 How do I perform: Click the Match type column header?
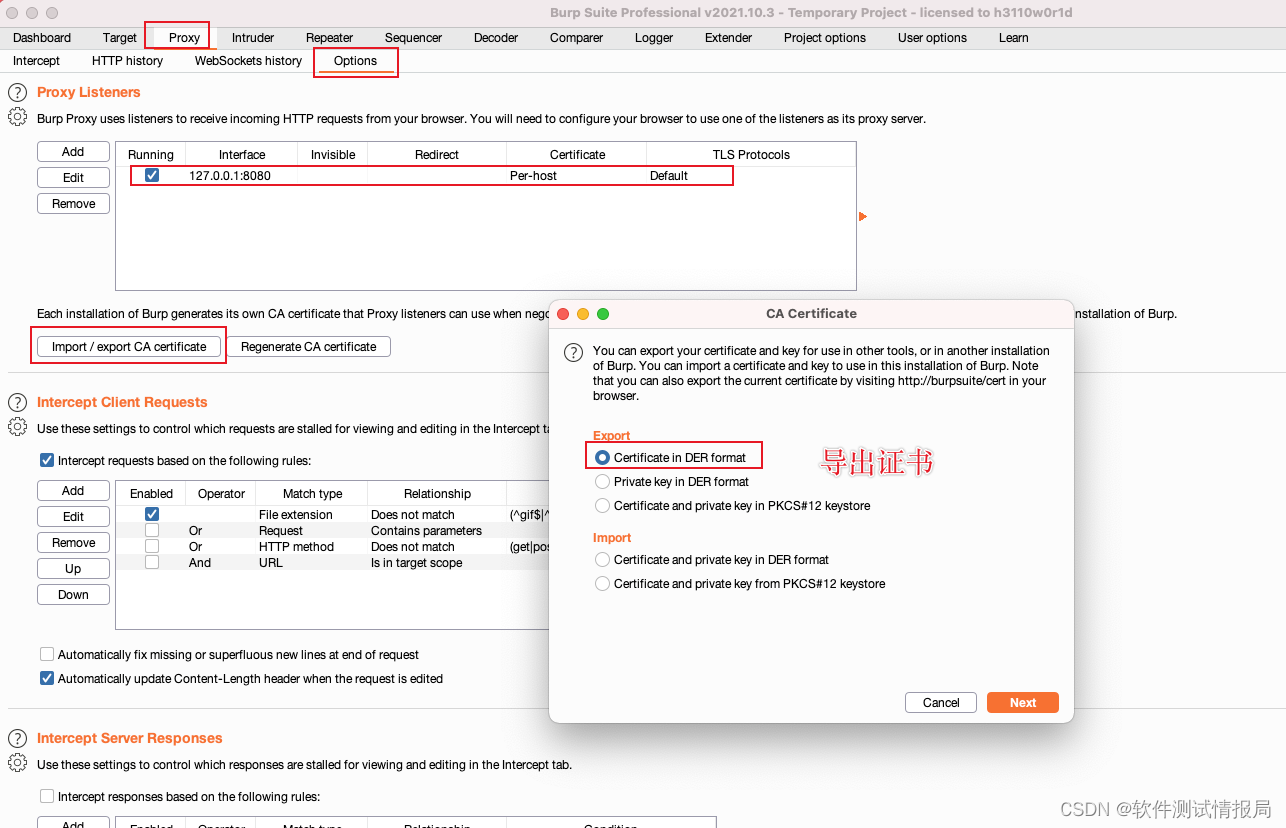[x=312, y=493]
